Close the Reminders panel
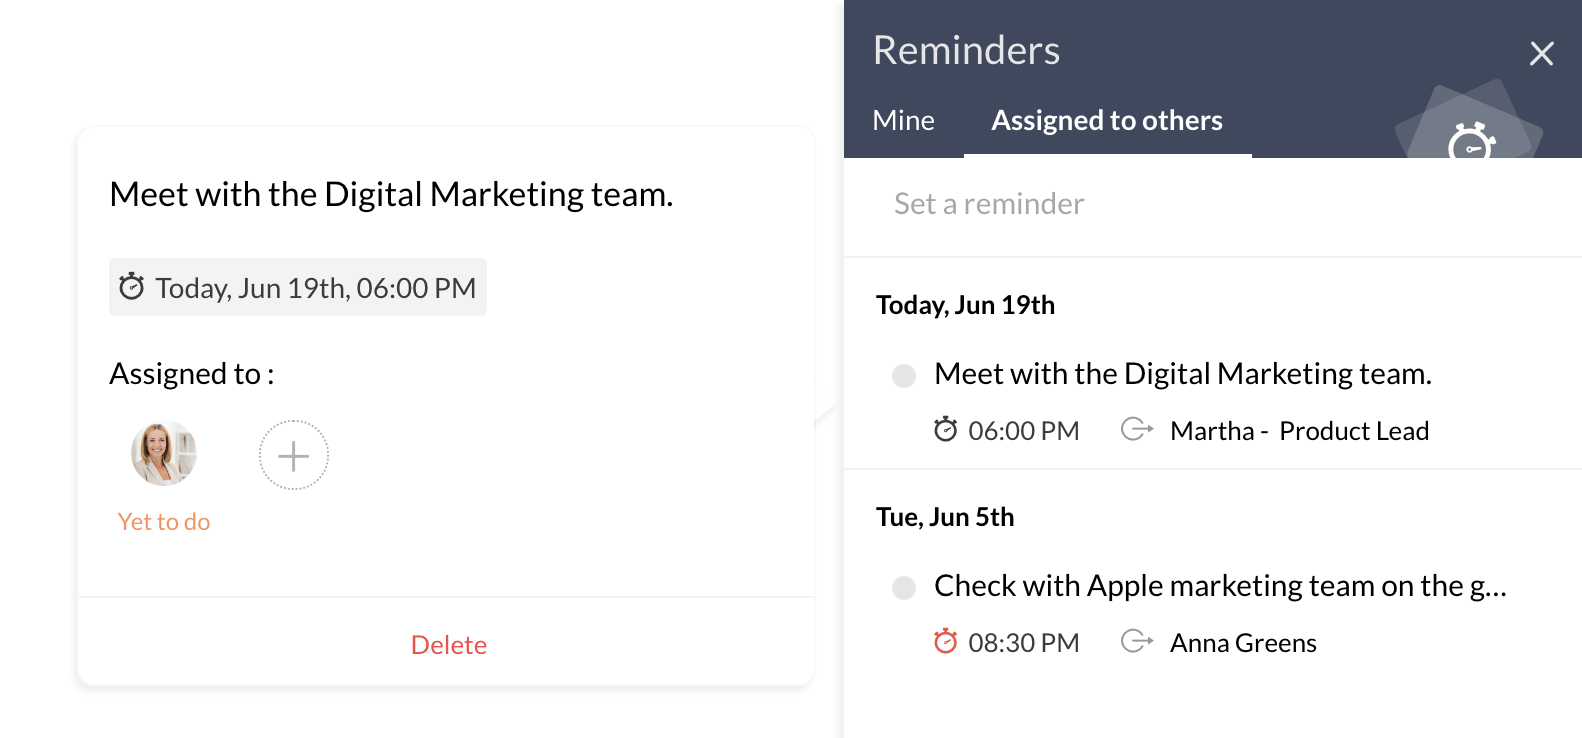Screen dimensions: 1582x738 [x=1541, y=54]
